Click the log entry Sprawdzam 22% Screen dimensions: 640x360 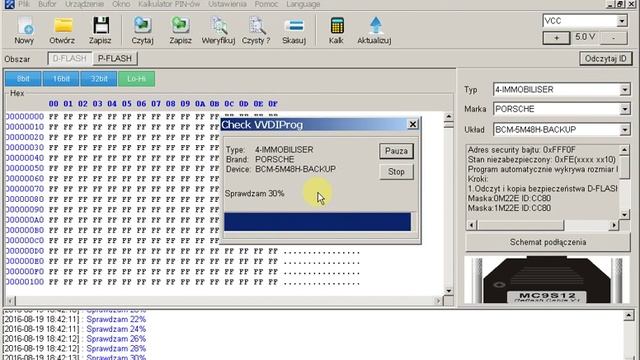[x=116, y=319]
